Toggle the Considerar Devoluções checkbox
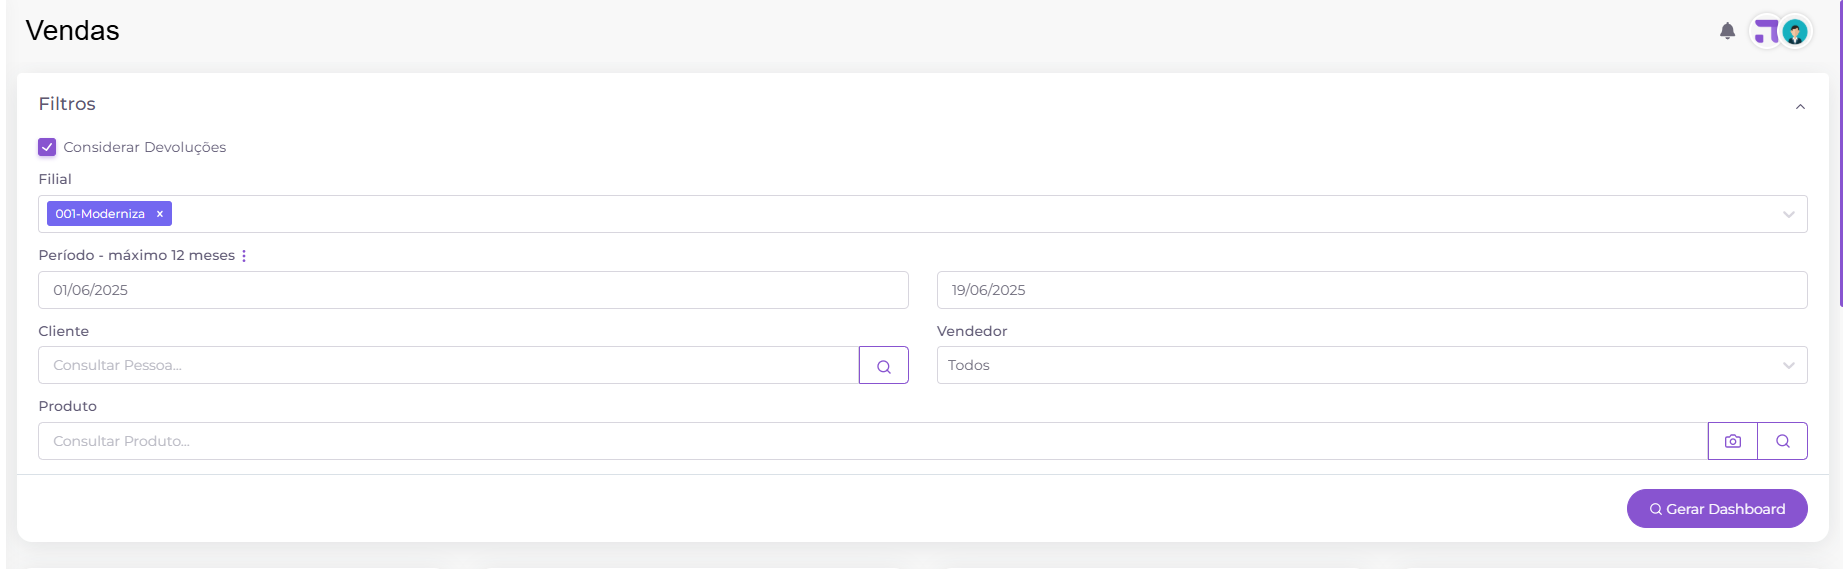This screenshot has width=1843, height=569. pyautogui.click(x=47, y=147)
